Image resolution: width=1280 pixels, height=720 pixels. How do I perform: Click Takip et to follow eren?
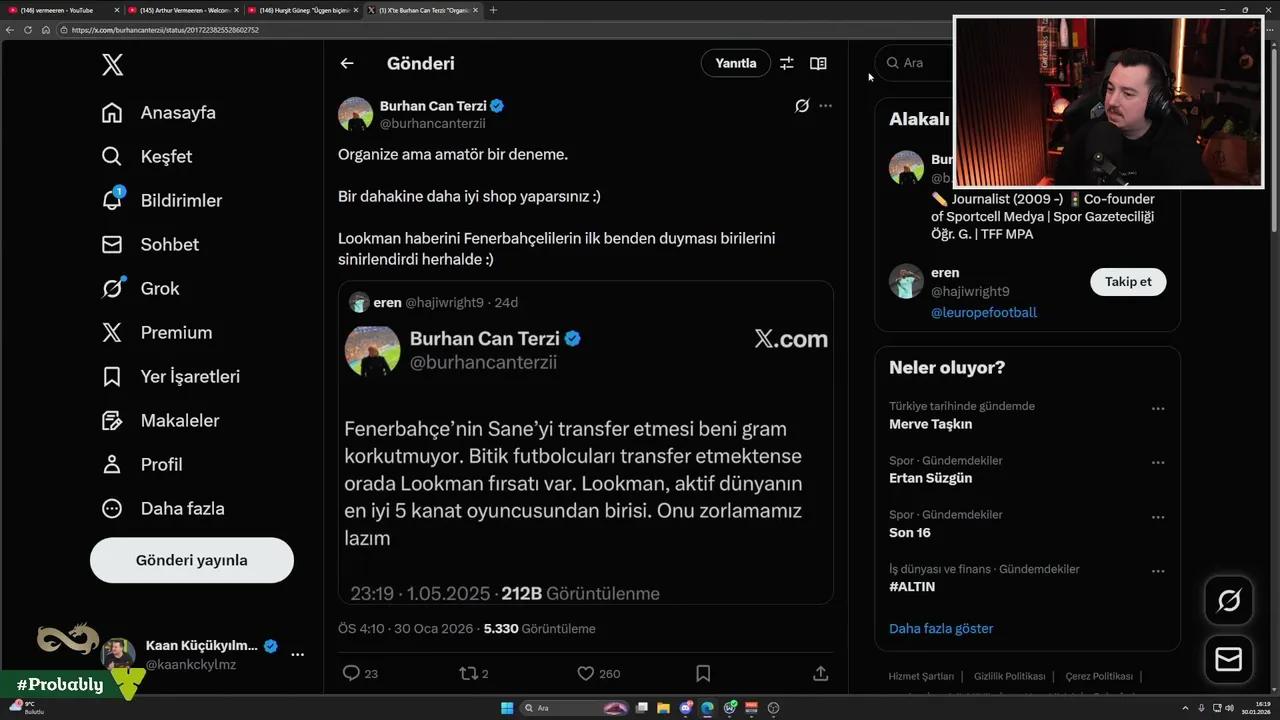[1128, 282]
